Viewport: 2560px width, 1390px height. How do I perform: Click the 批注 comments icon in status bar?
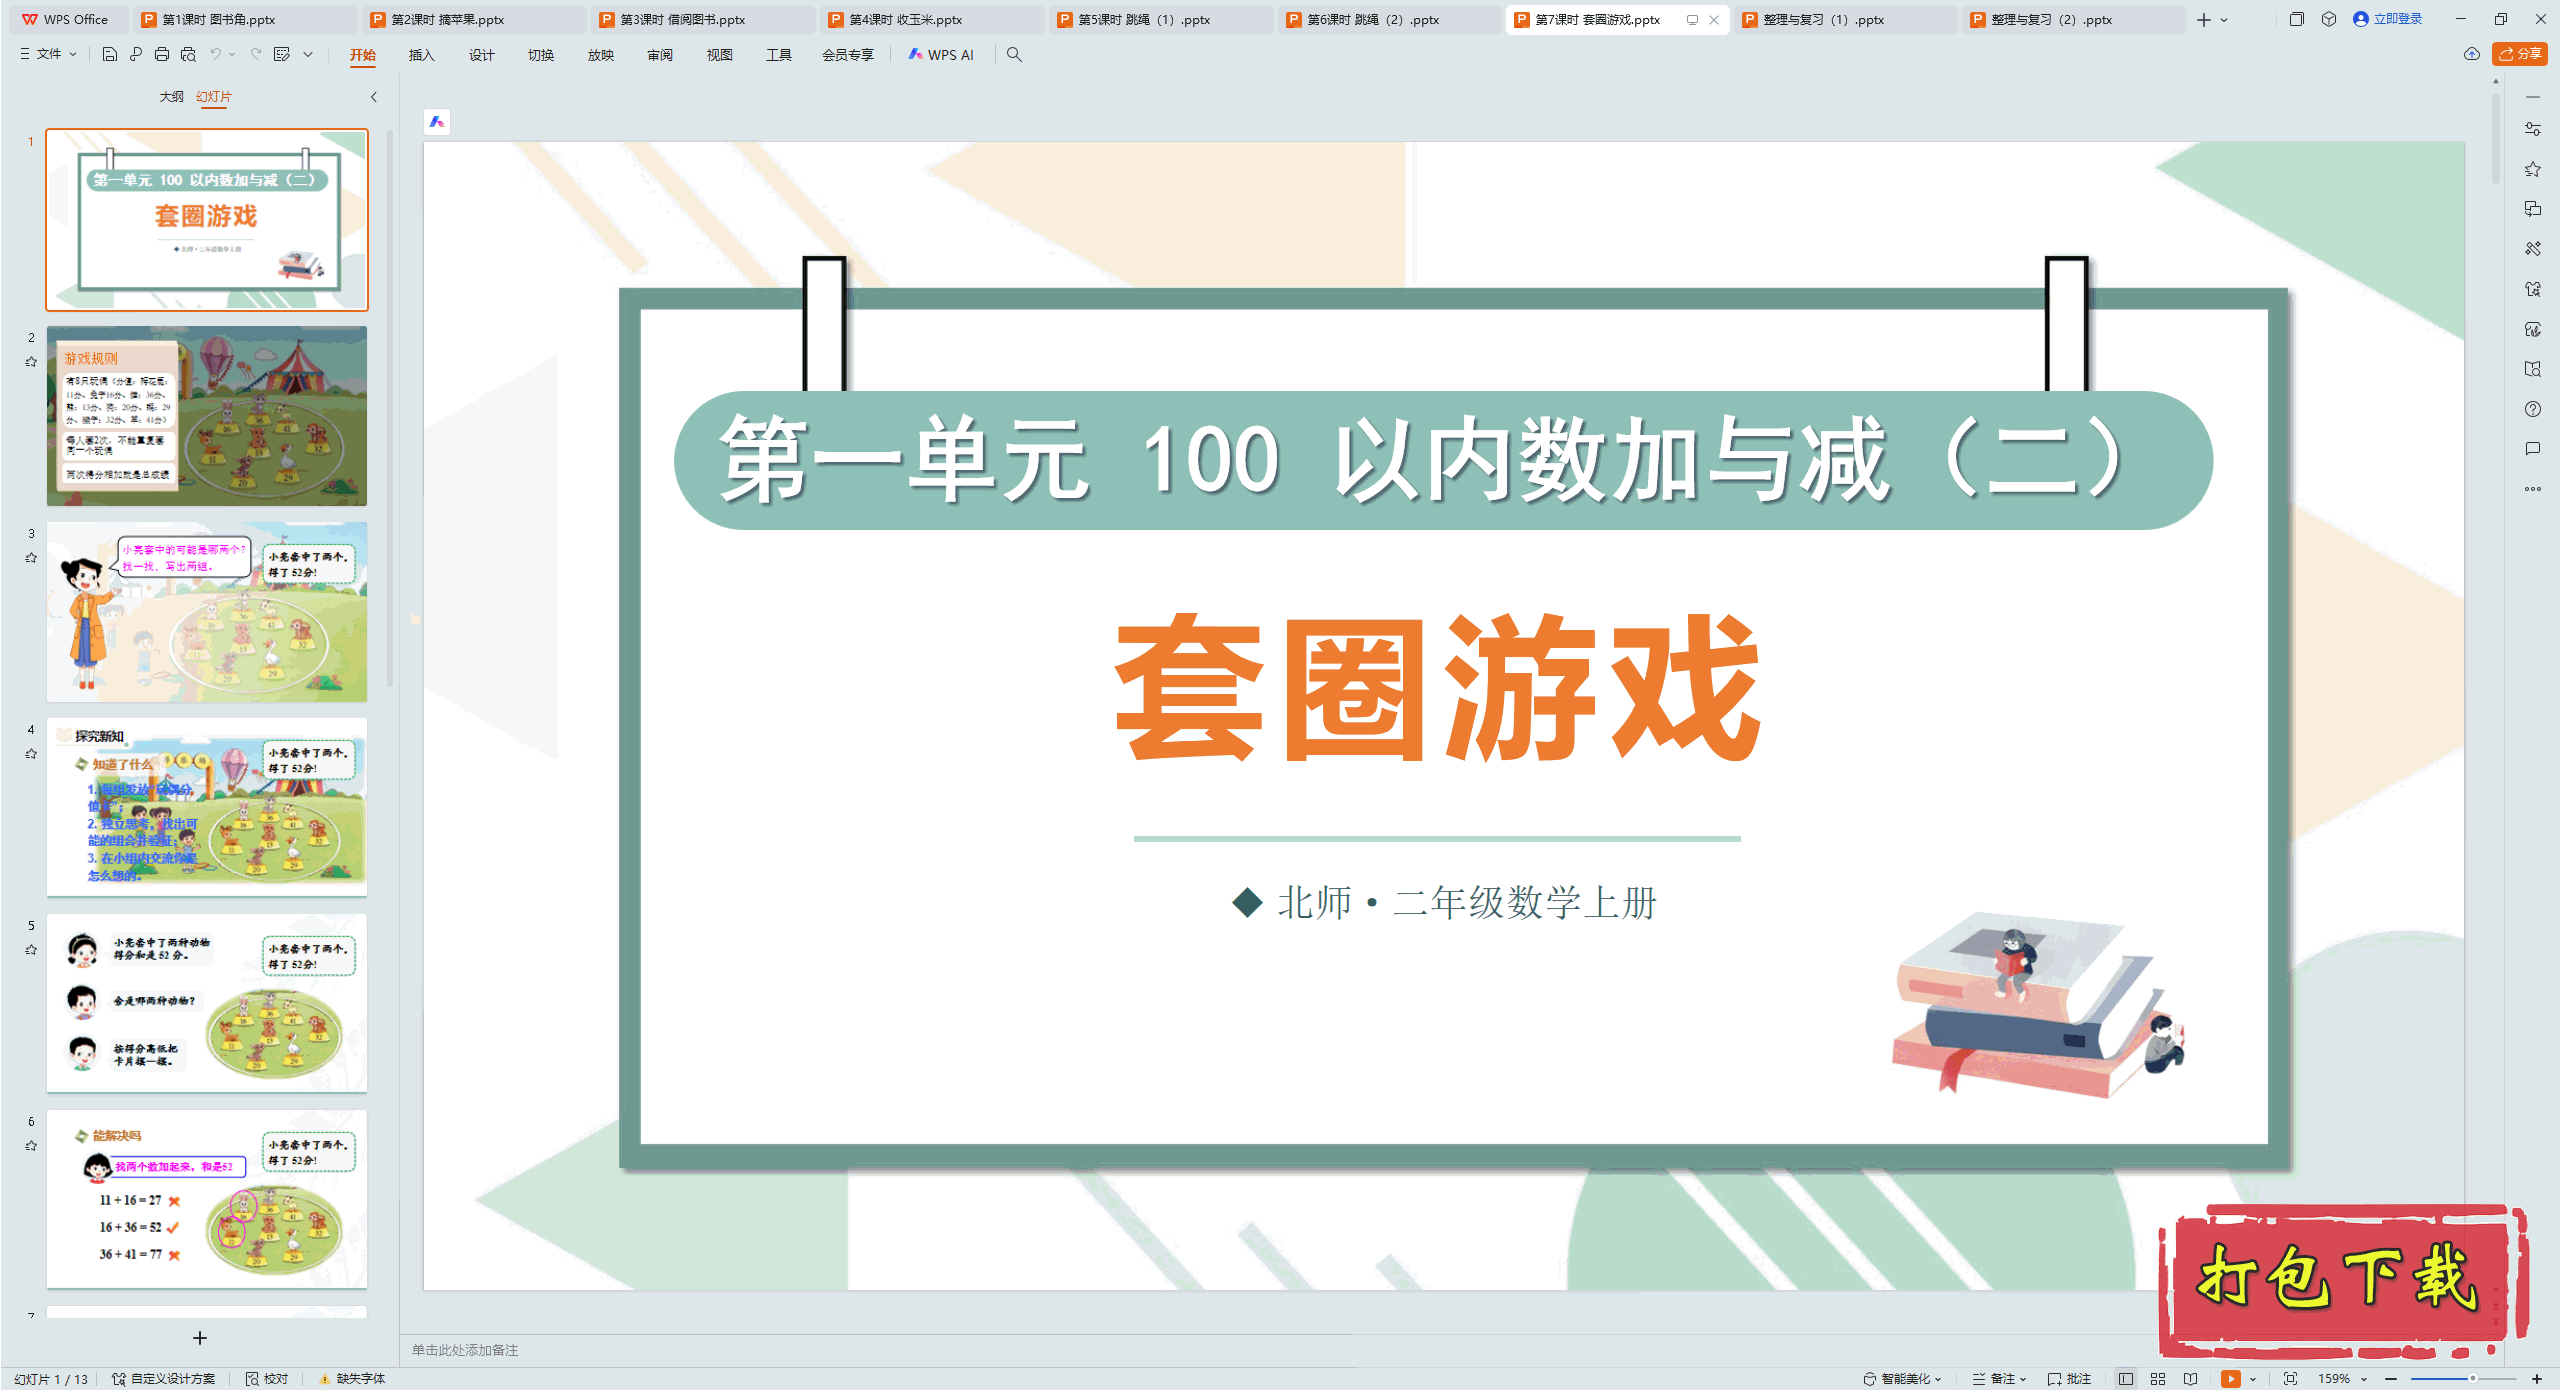[2069, 1378]
